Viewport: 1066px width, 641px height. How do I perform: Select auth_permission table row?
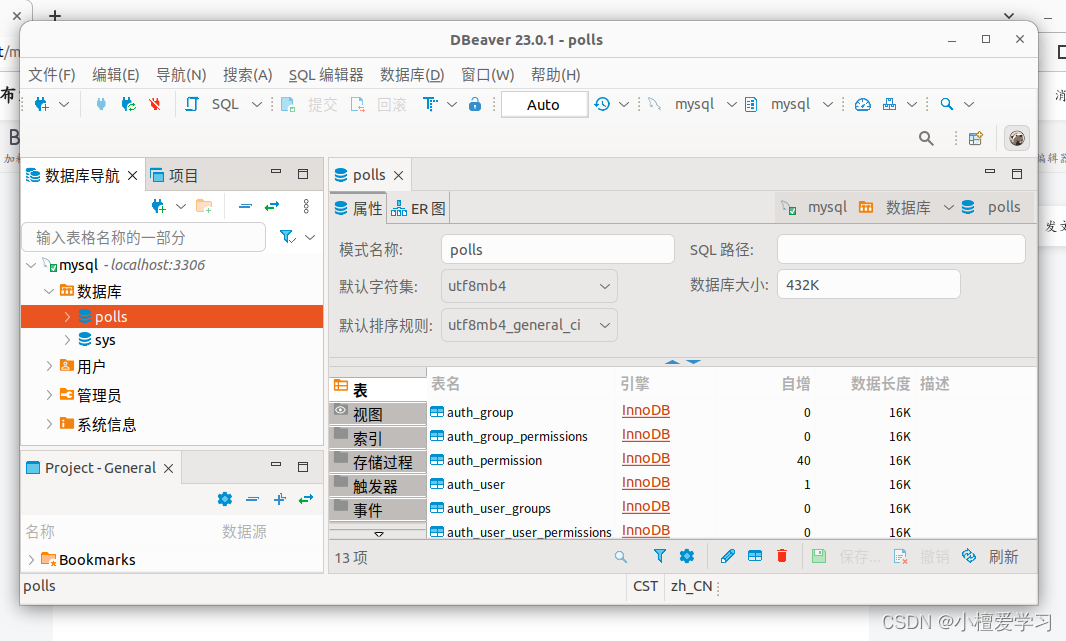[x=731, y=460]
